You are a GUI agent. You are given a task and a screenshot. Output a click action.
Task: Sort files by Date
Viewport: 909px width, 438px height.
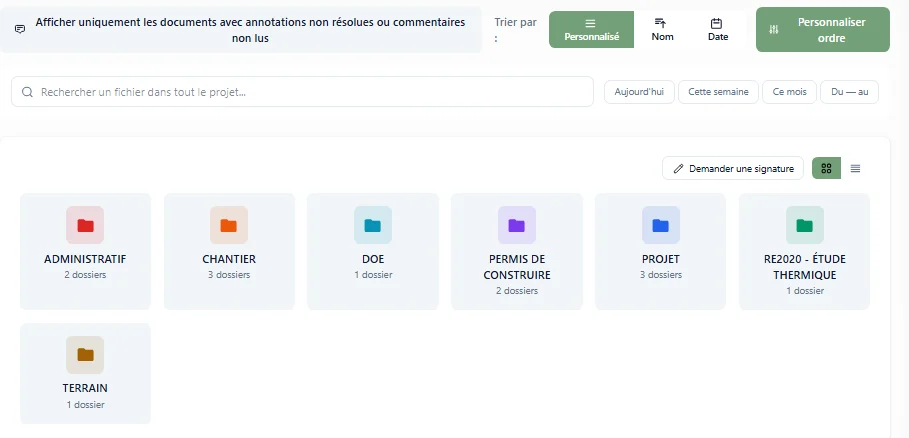point(718,30)
